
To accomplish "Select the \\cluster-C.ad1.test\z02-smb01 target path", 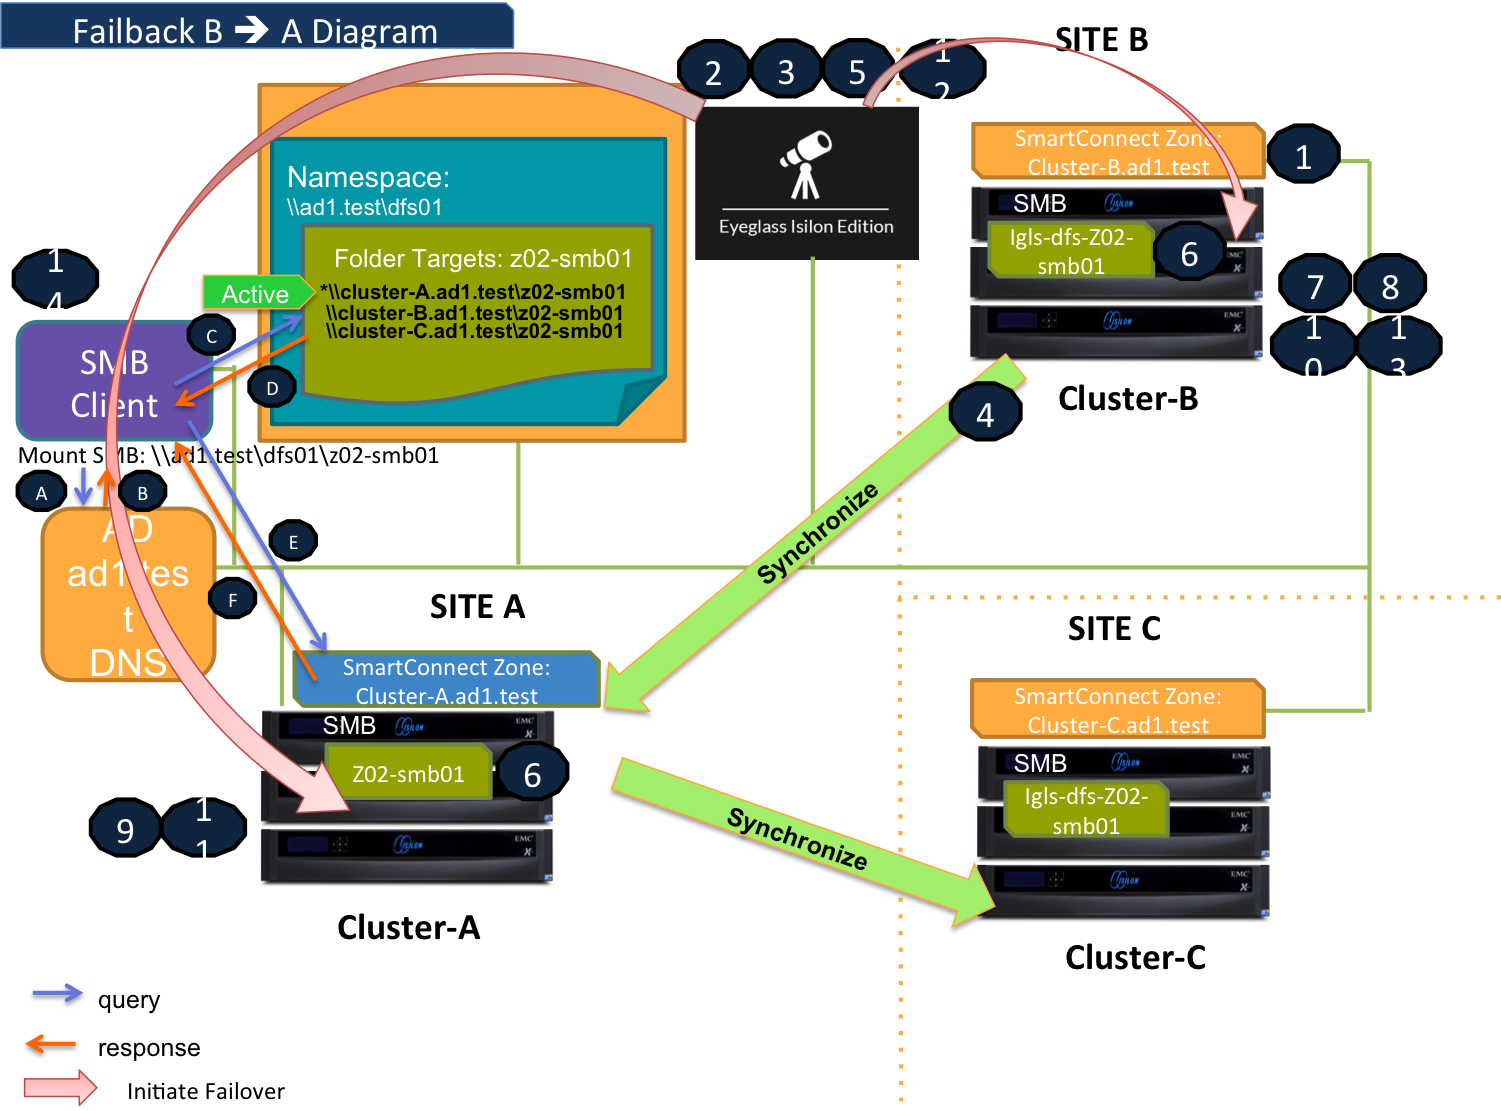I will [x=475, y=331].
